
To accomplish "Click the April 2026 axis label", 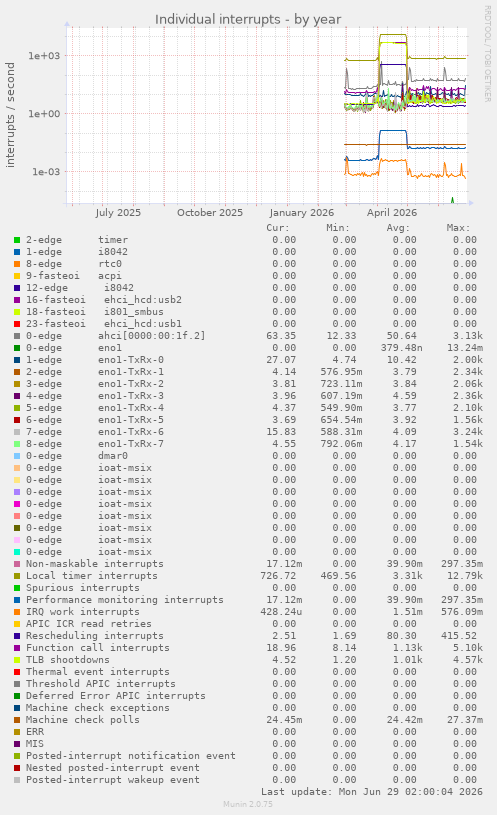I will 392,213.
